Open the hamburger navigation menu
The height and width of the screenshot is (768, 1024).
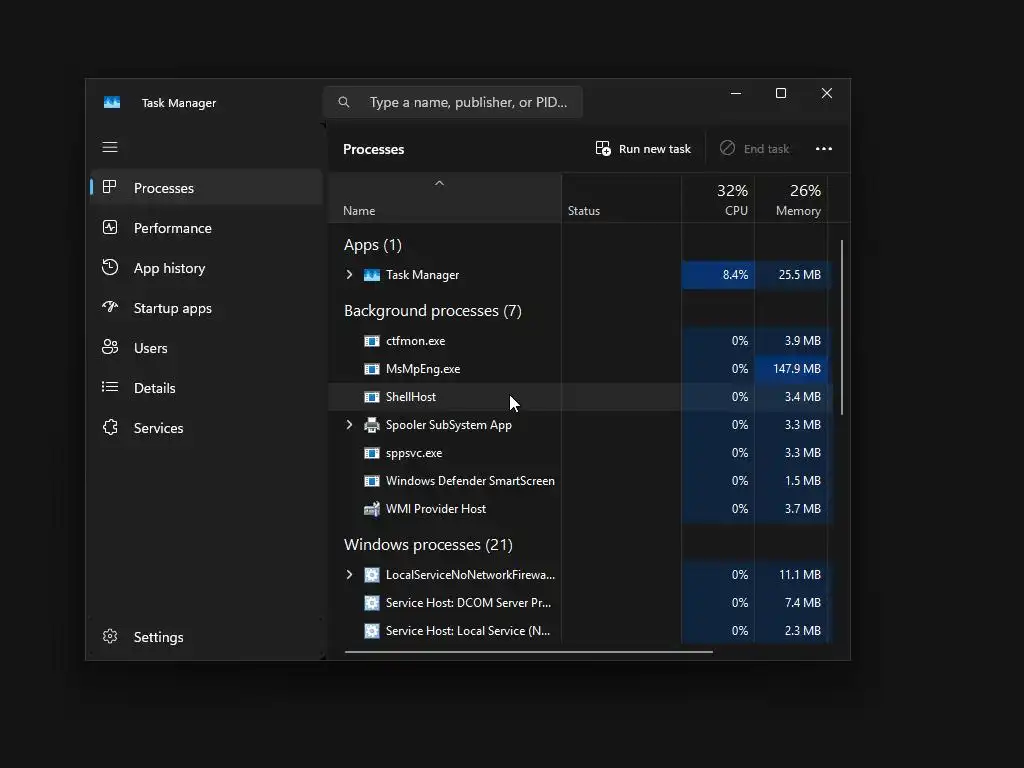click(x=110, y=147)
